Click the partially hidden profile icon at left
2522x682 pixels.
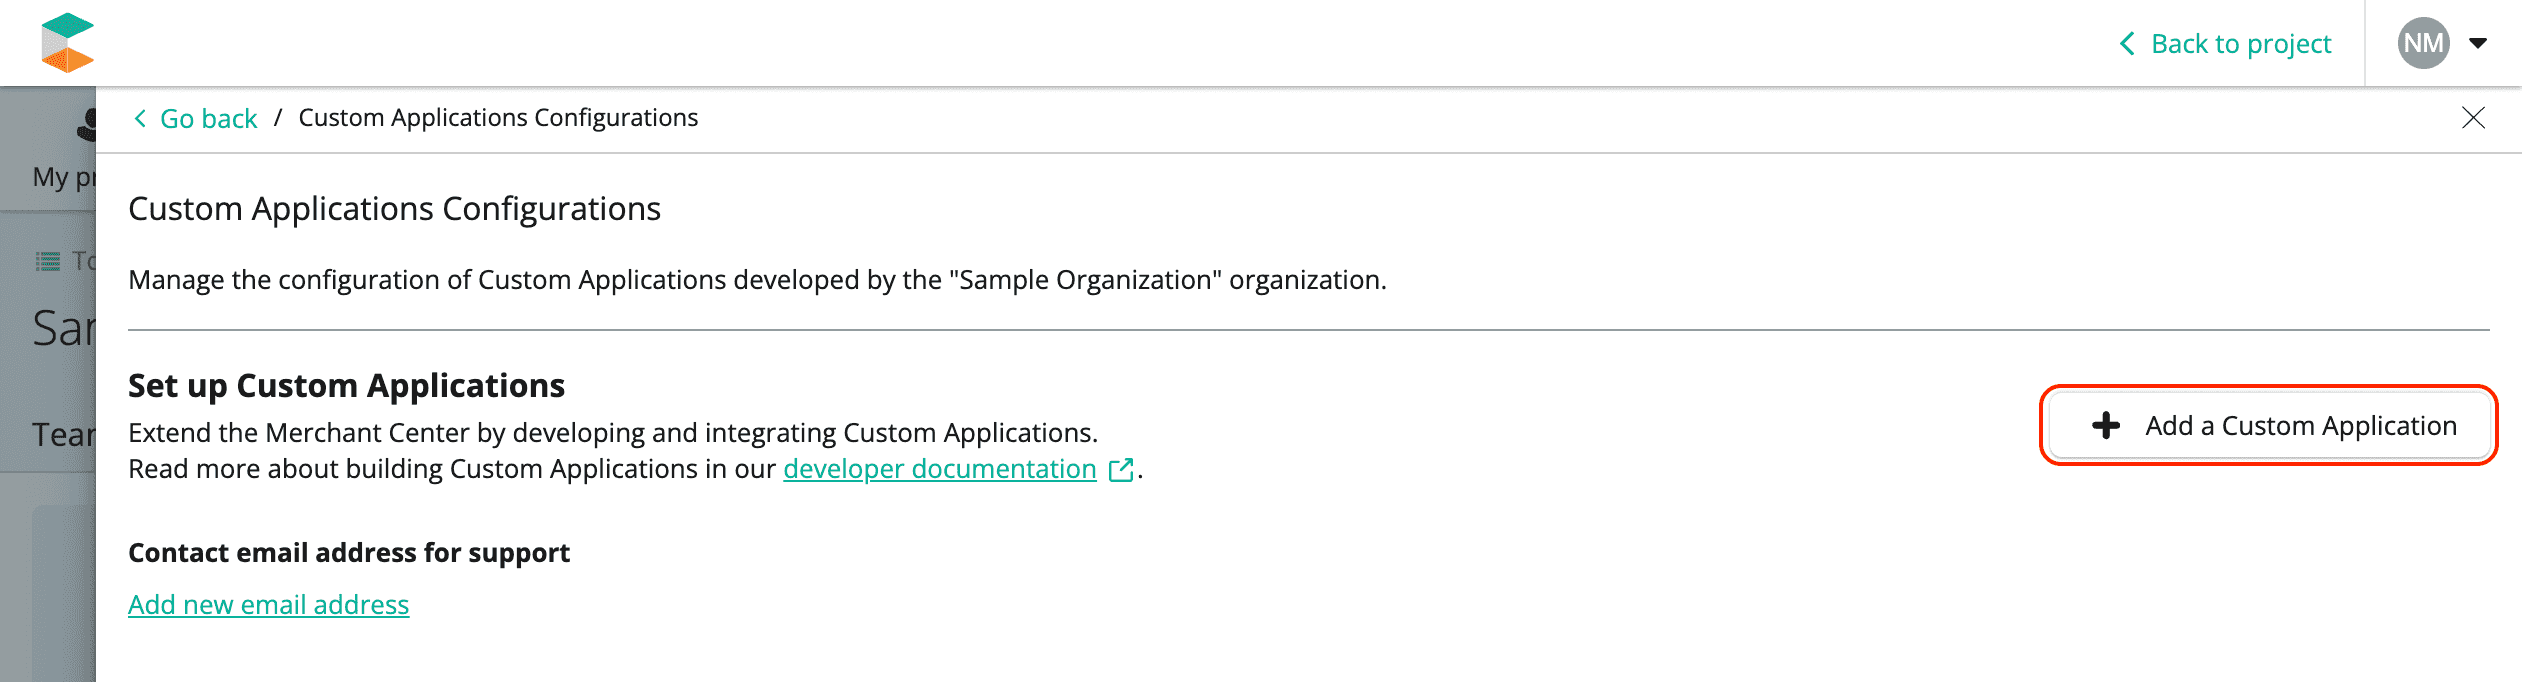87,124
